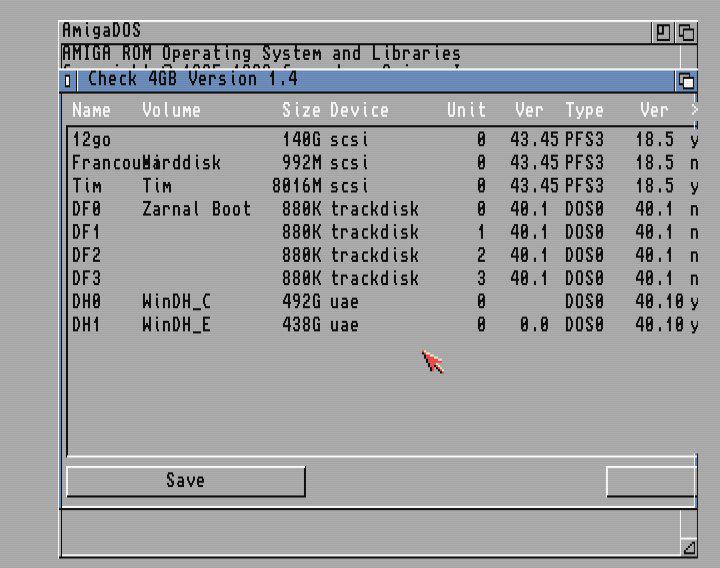
Task: Click the Check 4GB Version 1.4 title bar
Action: [376, 81]
